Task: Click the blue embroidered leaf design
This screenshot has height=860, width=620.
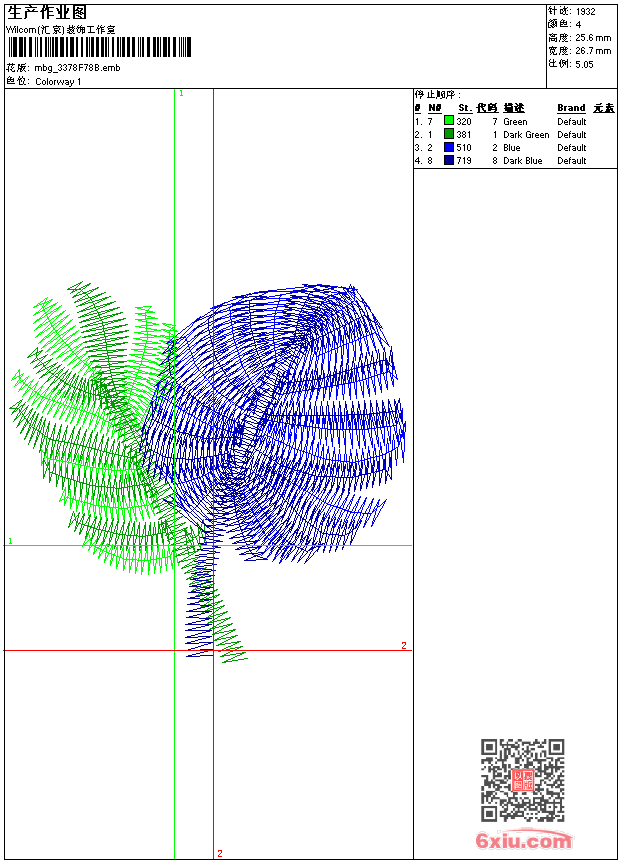Action: tap(290, 420)
